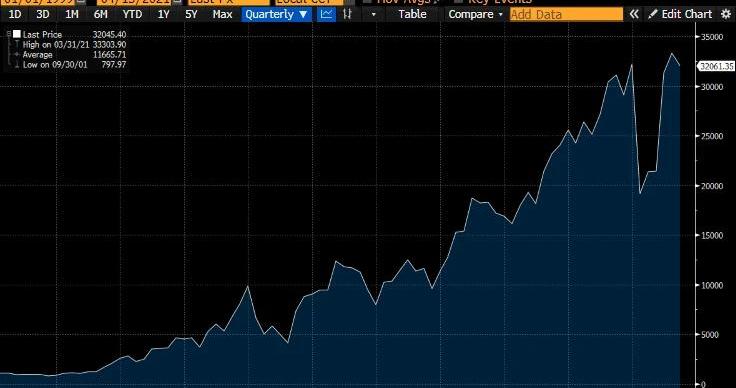Switch range to 5Y
This screenshot has width=736, height=388.
[191, 14]
